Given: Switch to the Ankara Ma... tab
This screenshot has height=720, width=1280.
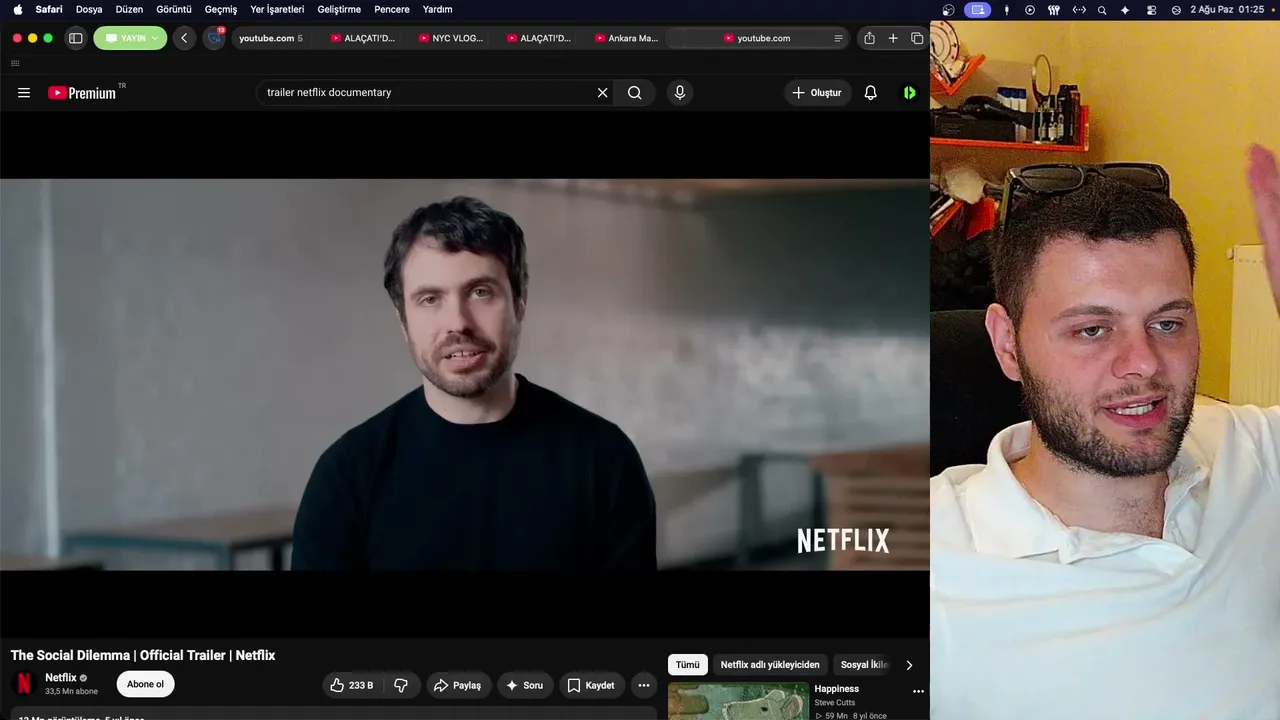Looking at the screenshot, I should pos(627,38).
